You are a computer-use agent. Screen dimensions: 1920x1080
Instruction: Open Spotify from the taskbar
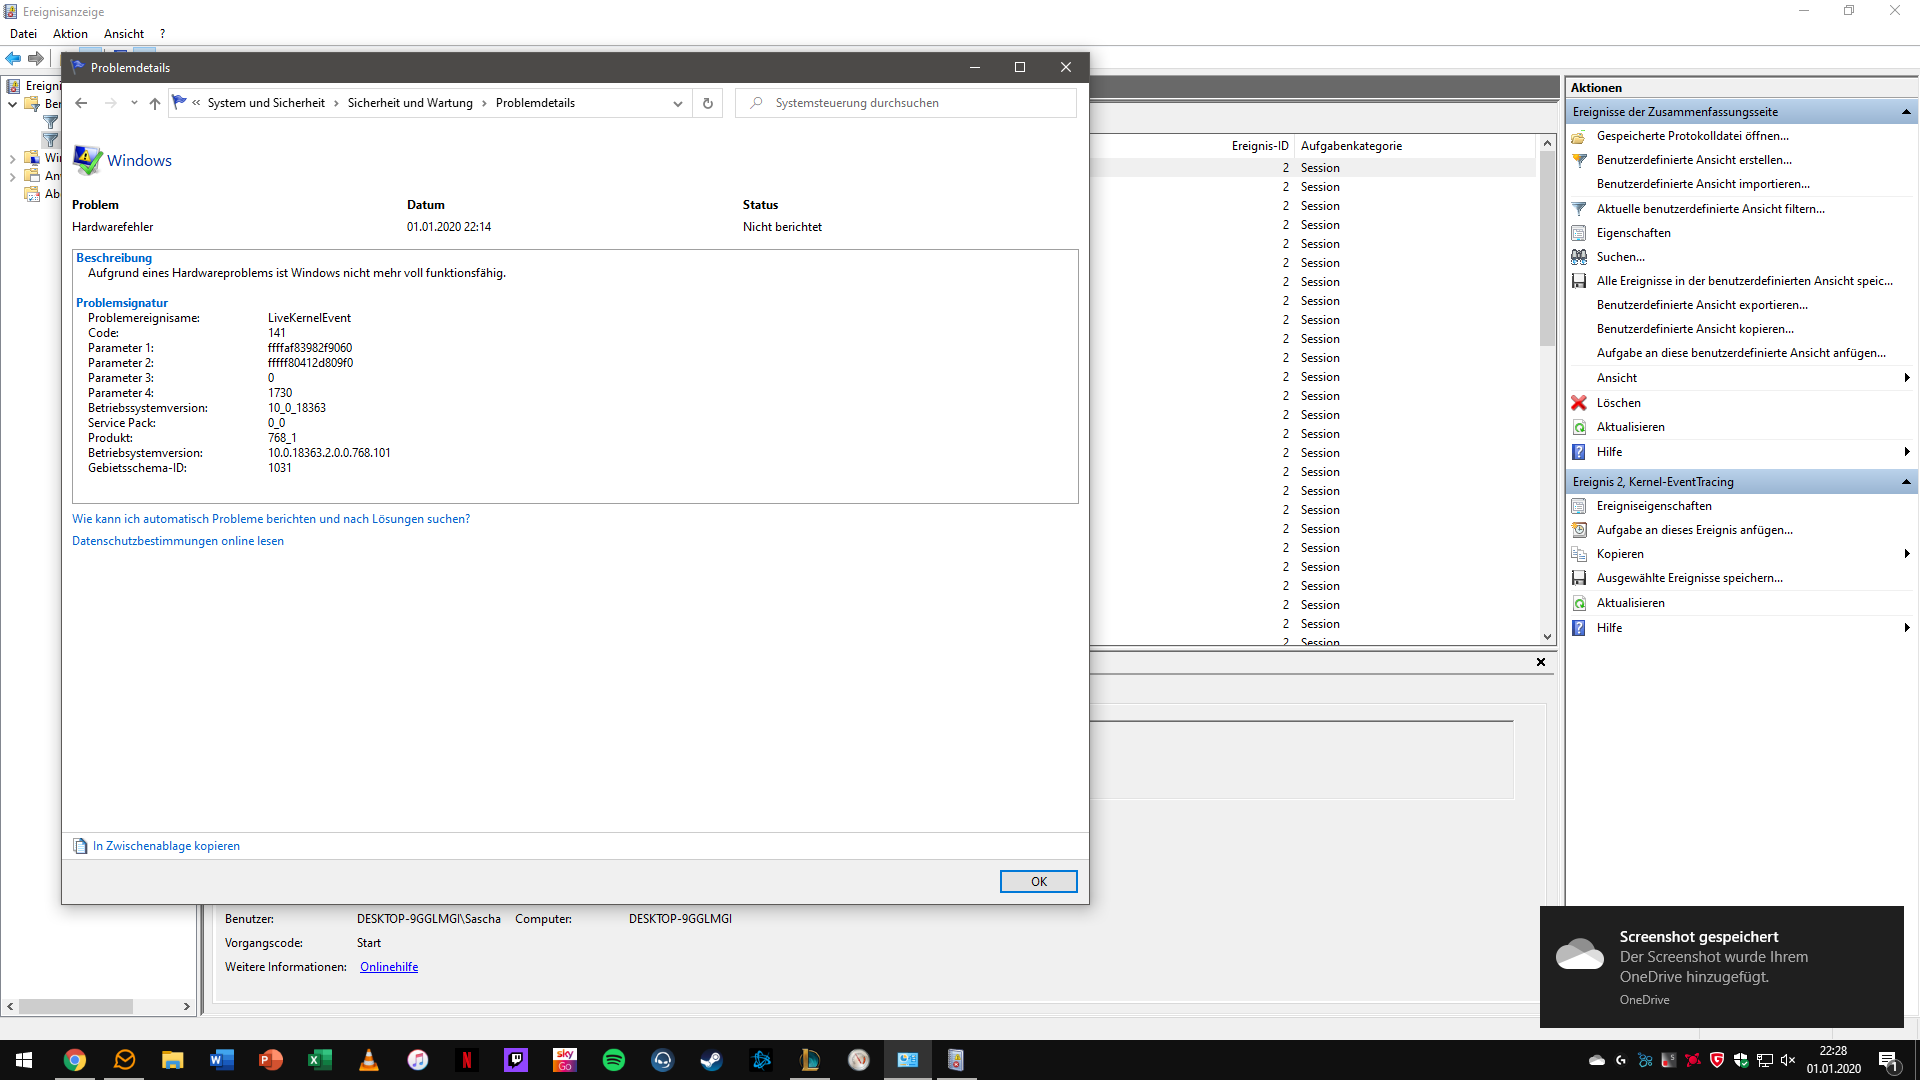pos(614,1060)
